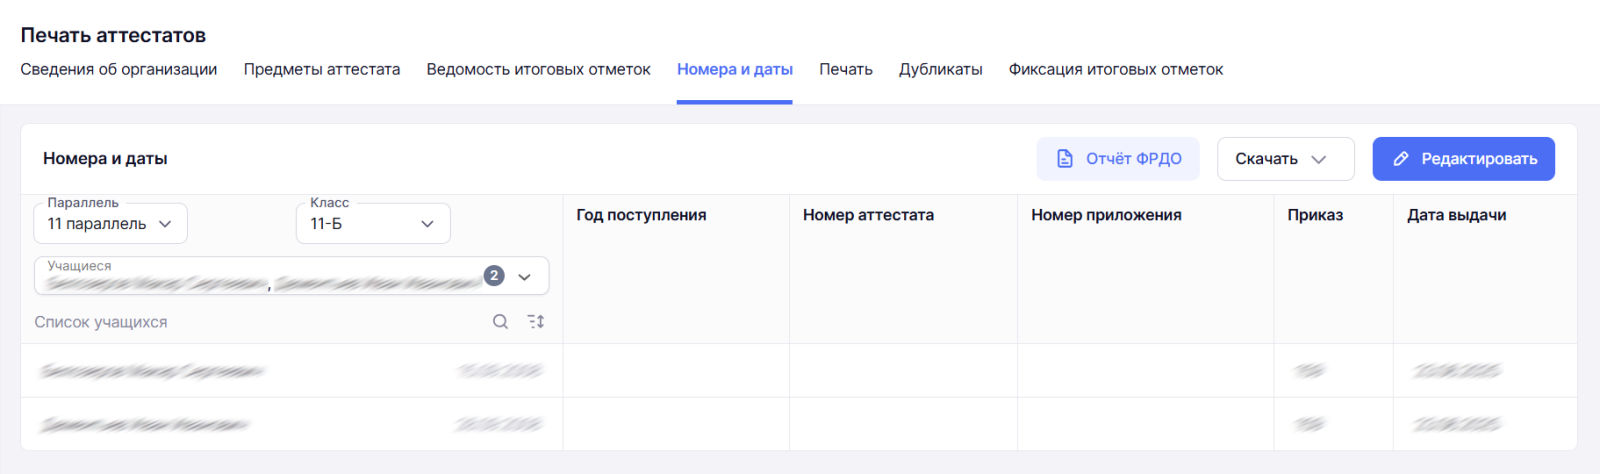Open the Параллель dropdown
Screen dimensions: 1600x474
pyautogui.click(x=110, y=223)
